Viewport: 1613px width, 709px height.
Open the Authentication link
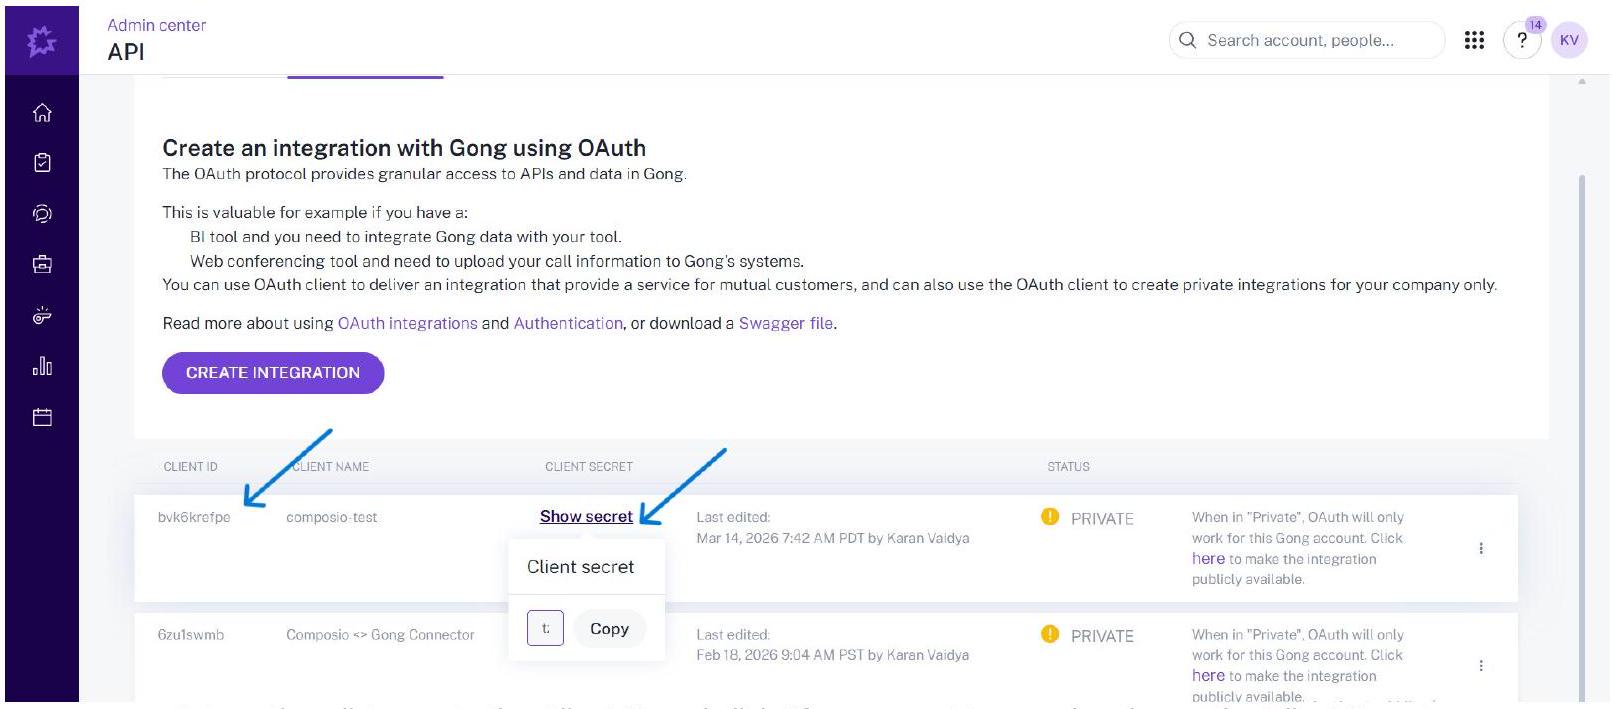pyautogui.click(x=568, y=323)
